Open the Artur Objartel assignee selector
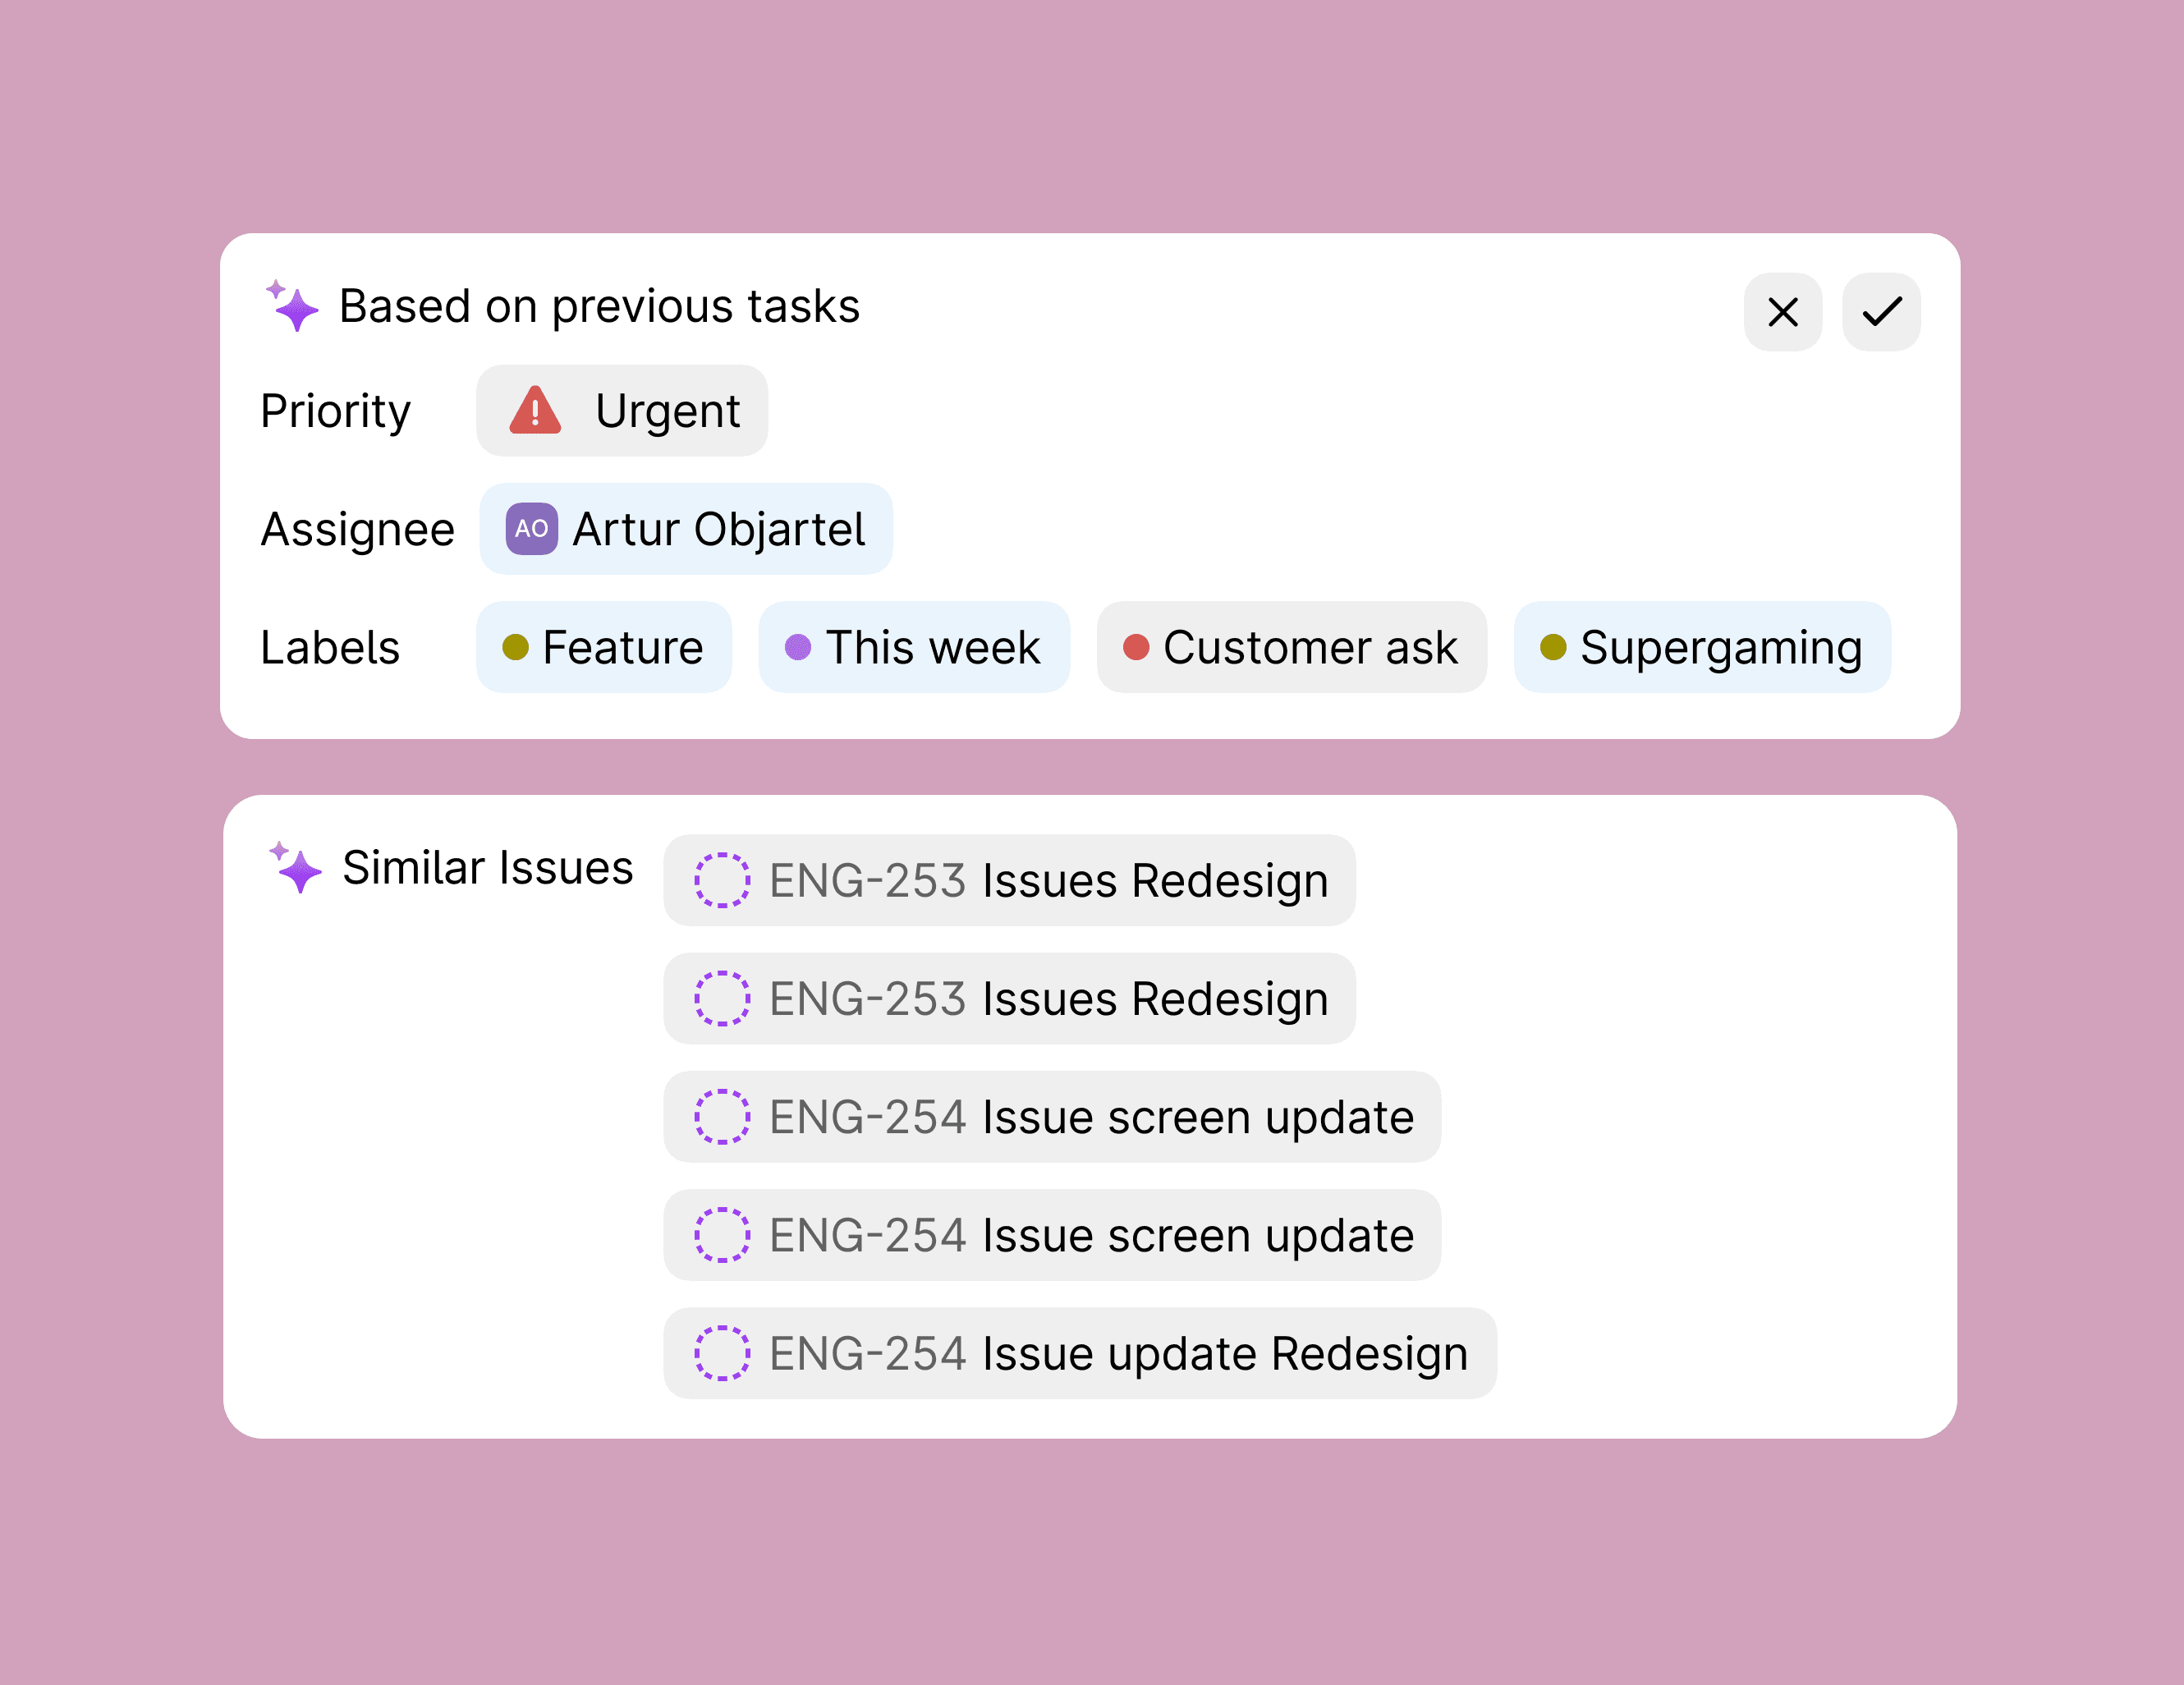2184x1685 pixels. (x=686, y=529)
